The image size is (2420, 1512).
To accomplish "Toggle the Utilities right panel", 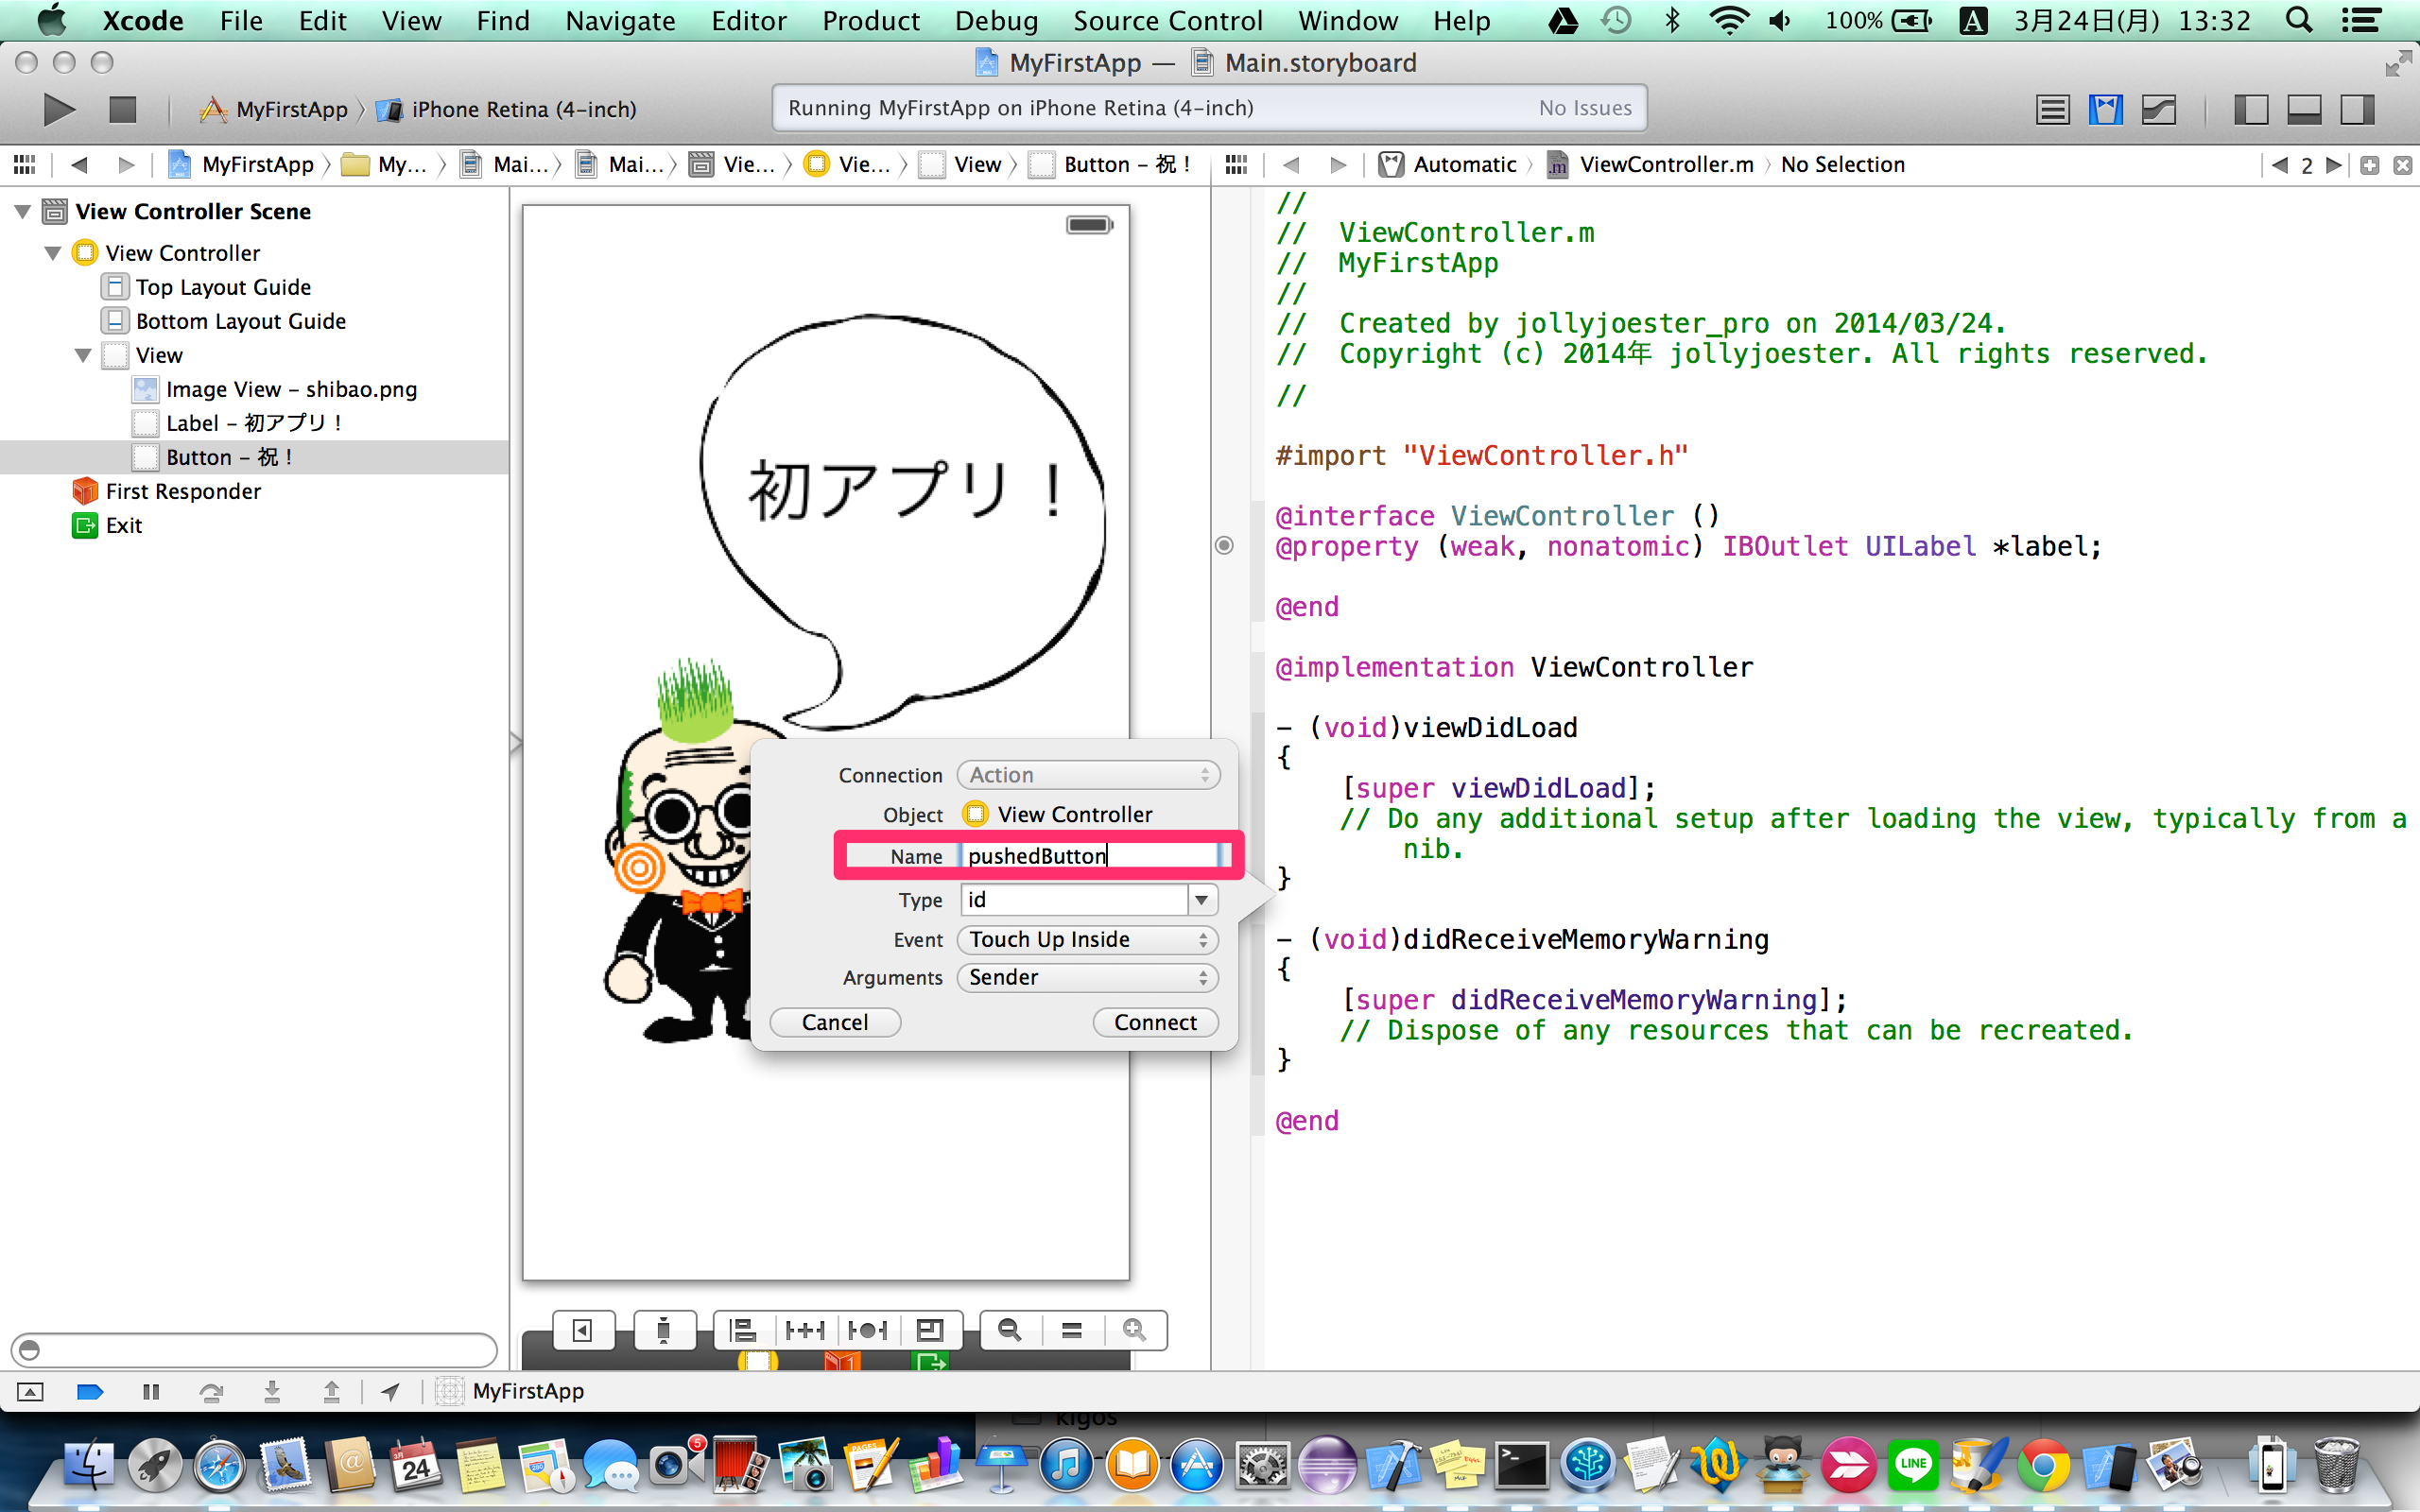I will coord(2357,109).
